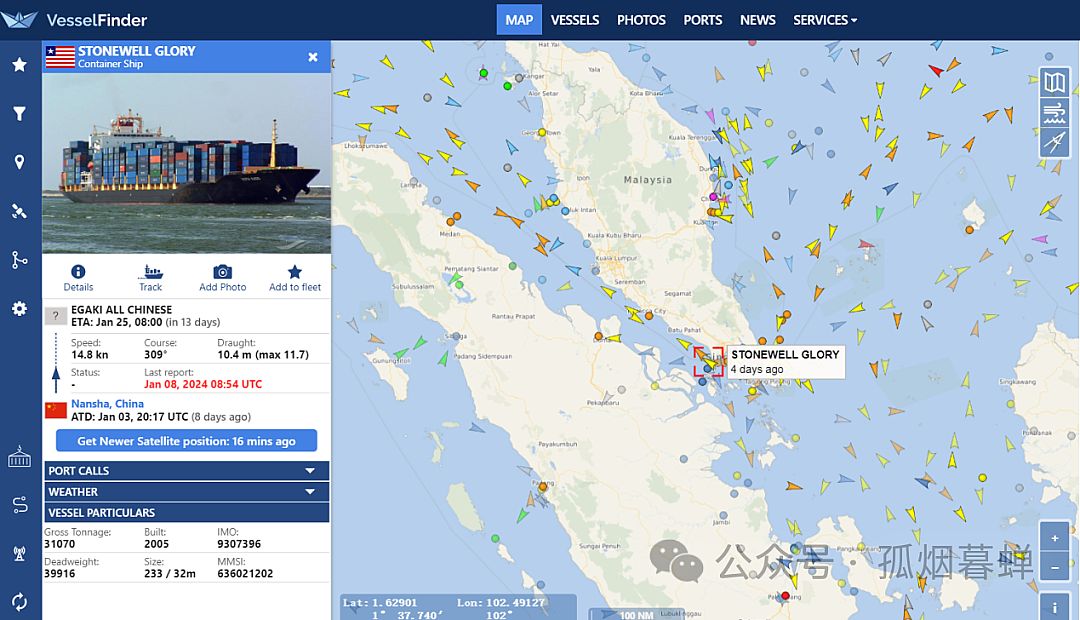This screenshot has width=1080, height=620.
Task: Toggle the wind weather layer on map
Action: (1054, 113)
